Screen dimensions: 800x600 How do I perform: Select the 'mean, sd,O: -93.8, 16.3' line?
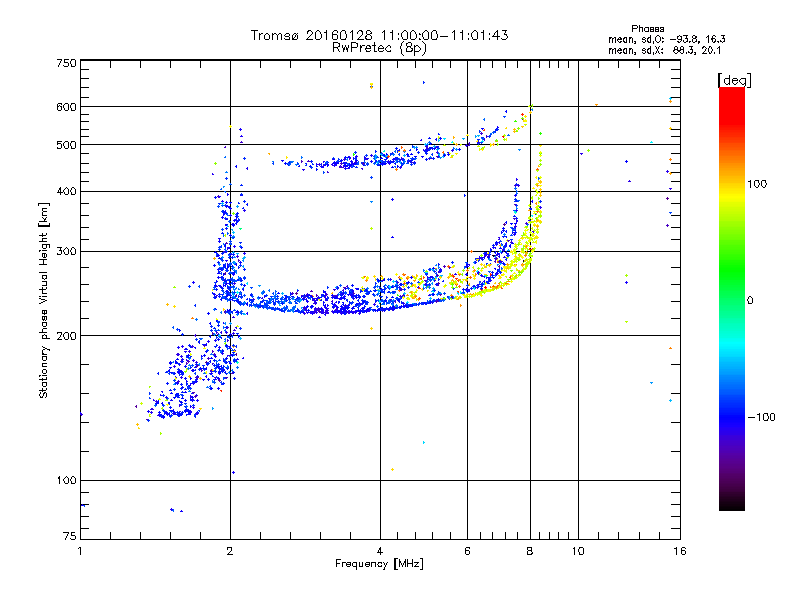(666, 39)
